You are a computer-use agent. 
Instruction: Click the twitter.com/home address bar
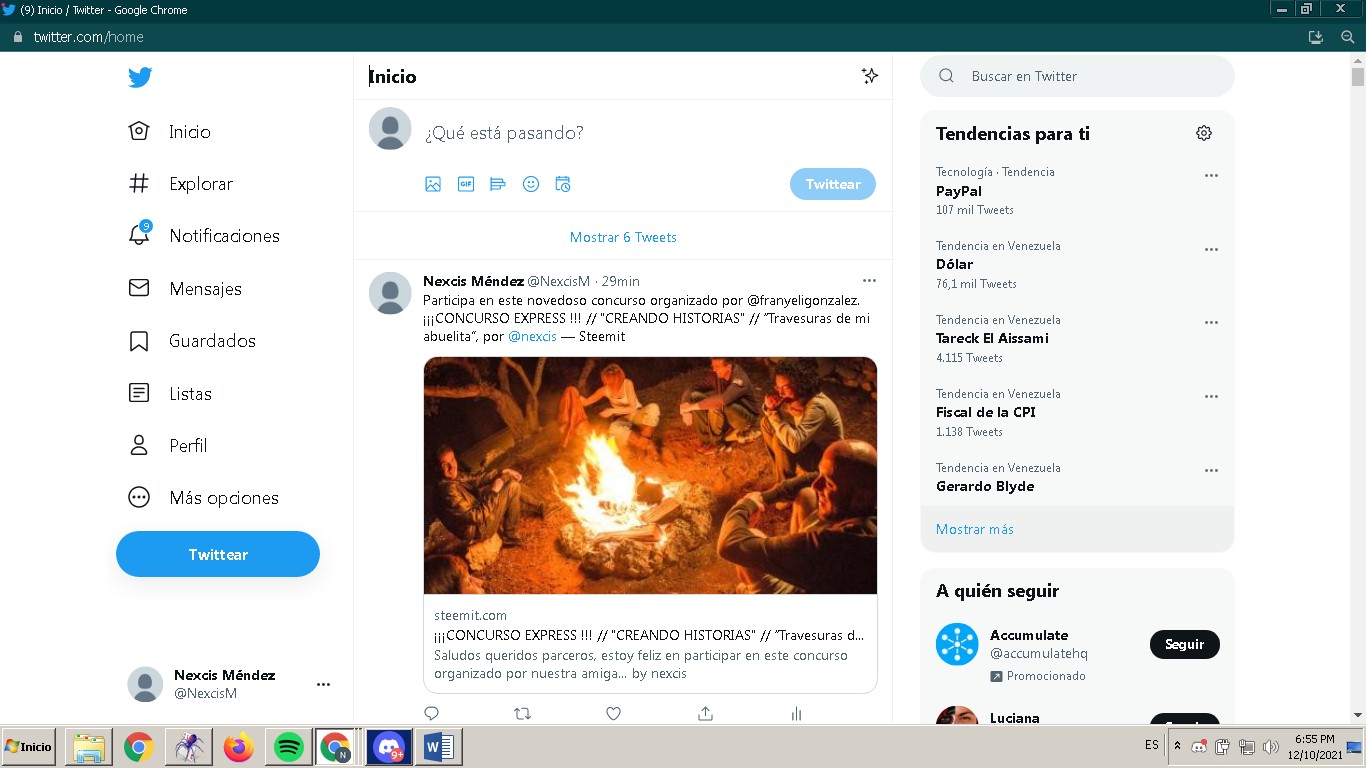89,37
